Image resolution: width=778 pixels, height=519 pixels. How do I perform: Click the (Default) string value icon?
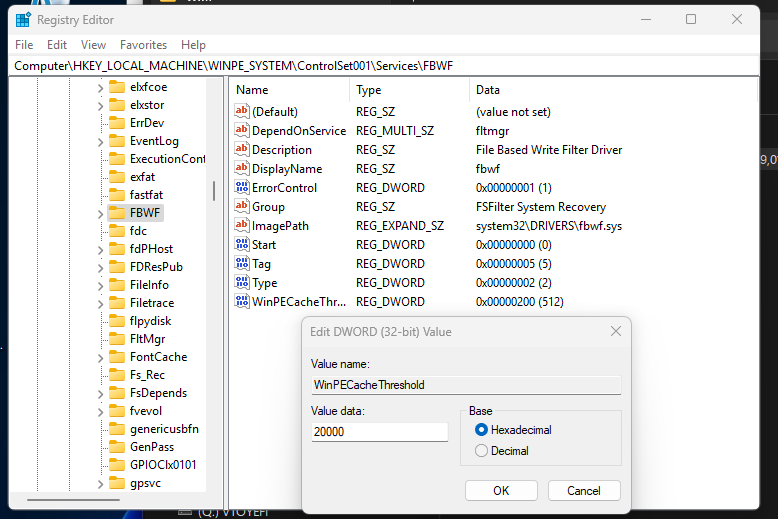pyautogui.click(x=242, y=111)
